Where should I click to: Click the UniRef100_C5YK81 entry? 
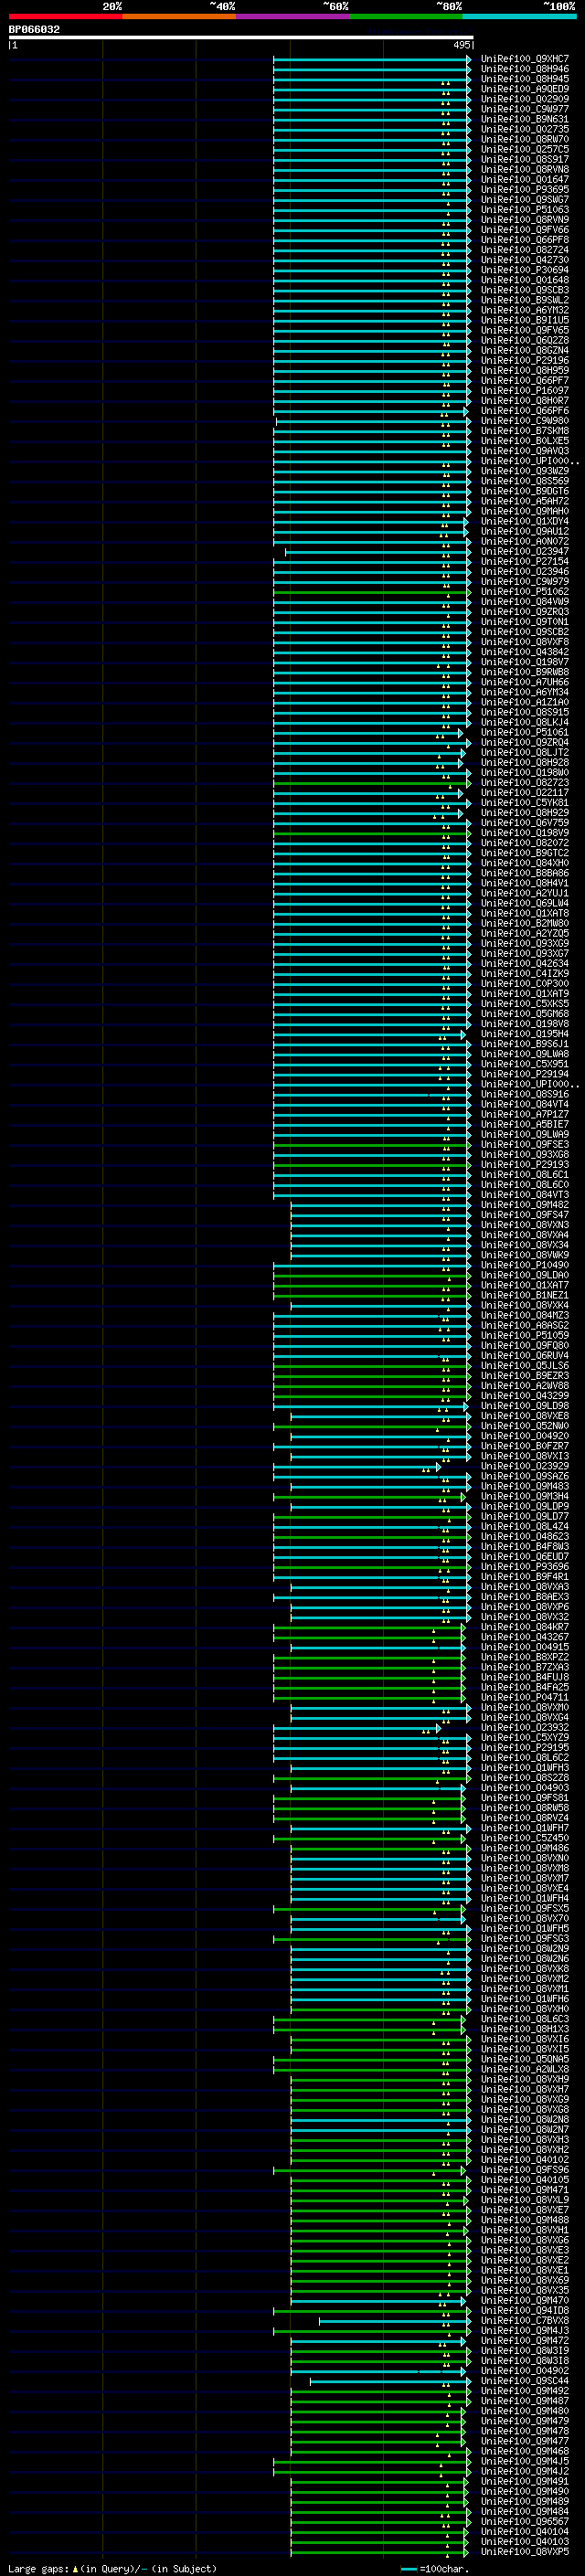(524, 803)
